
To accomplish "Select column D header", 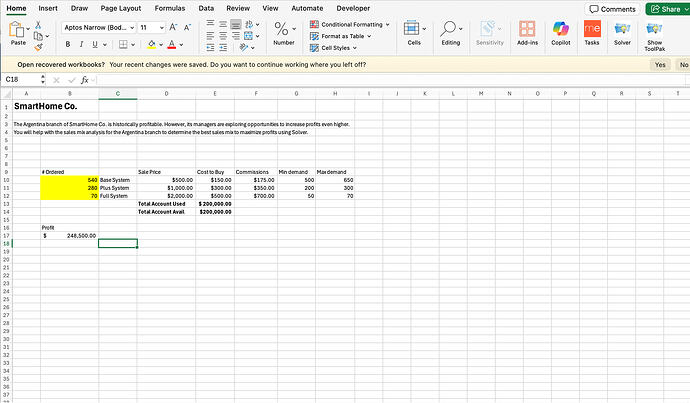I will (166, 93).
